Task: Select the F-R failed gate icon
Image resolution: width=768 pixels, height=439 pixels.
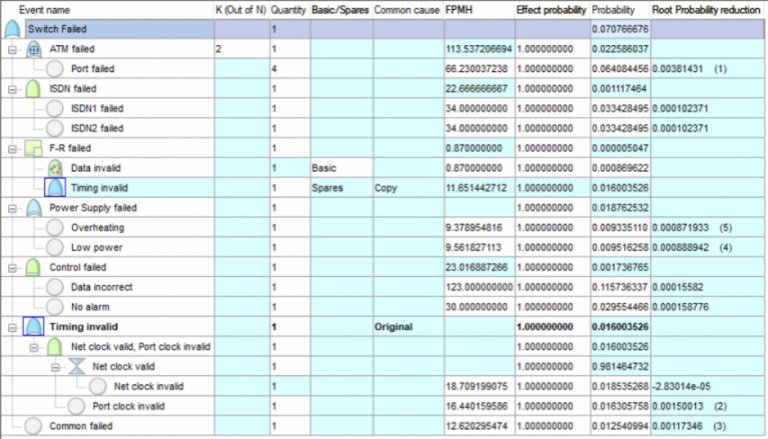Action: coord(33,148)
